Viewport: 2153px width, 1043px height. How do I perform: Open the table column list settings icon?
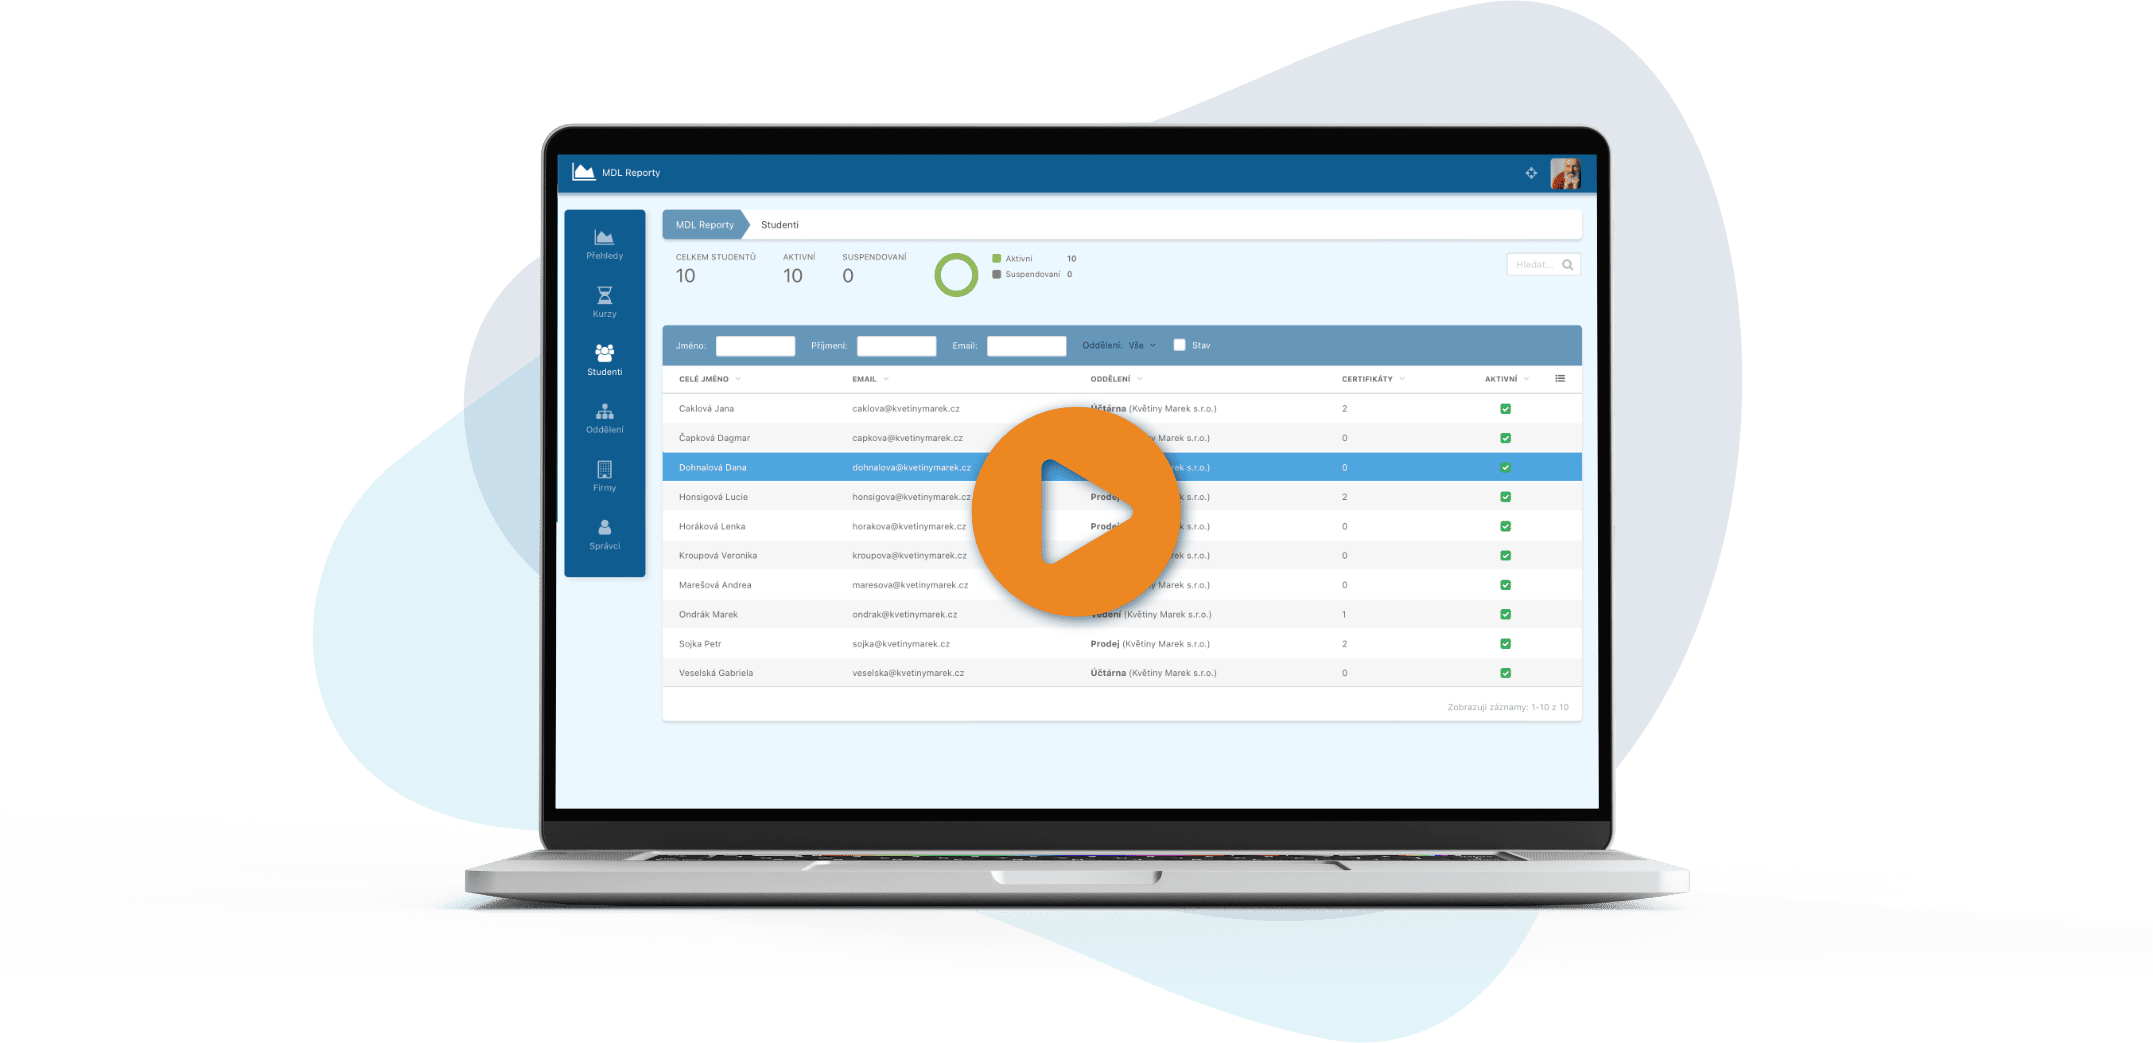(1560, 378)
